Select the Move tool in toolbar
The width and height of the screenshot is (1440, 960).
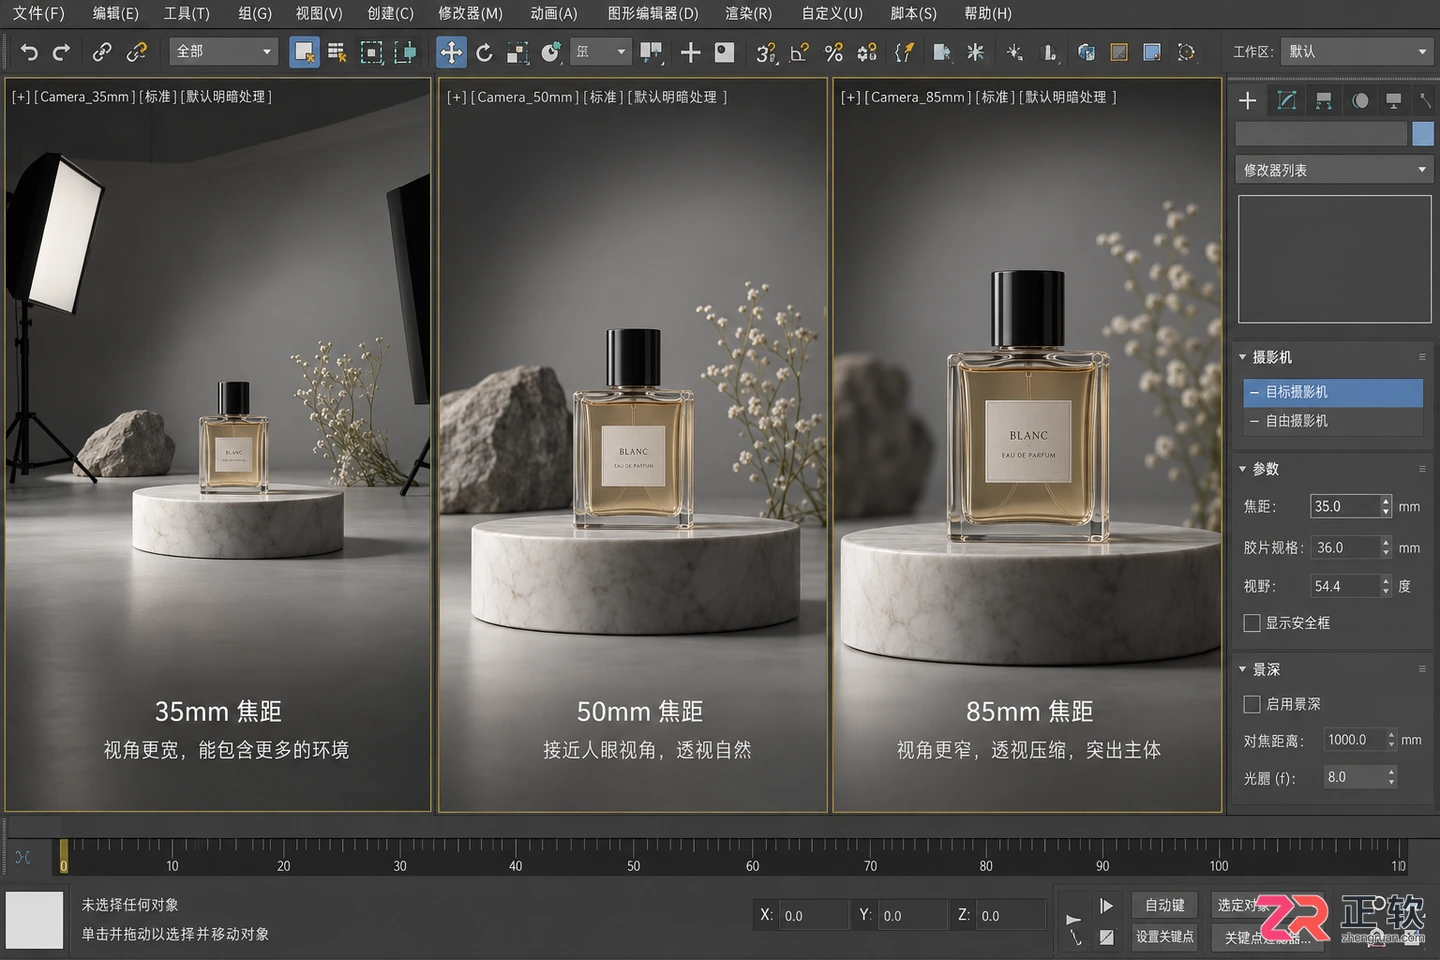[451, 52]
